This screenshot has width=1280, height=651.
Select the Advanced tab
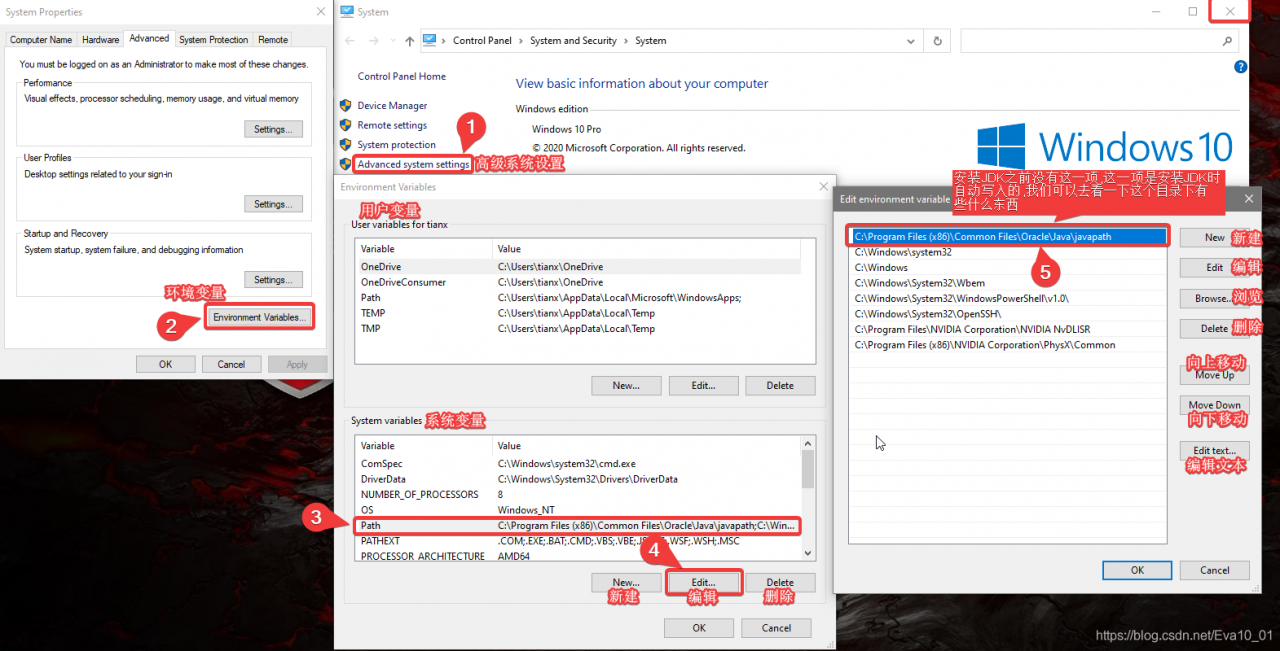149,38
